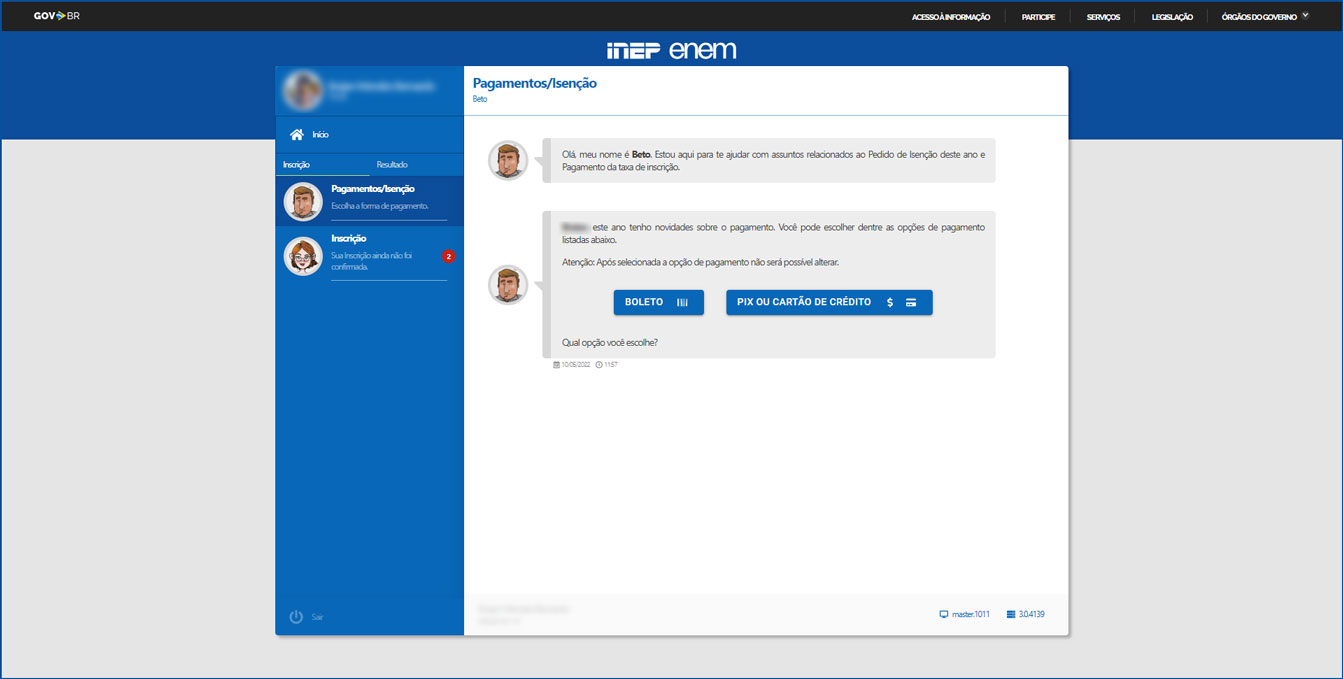Click the power icon next to Sair
1343x679 pixels.
296,617
